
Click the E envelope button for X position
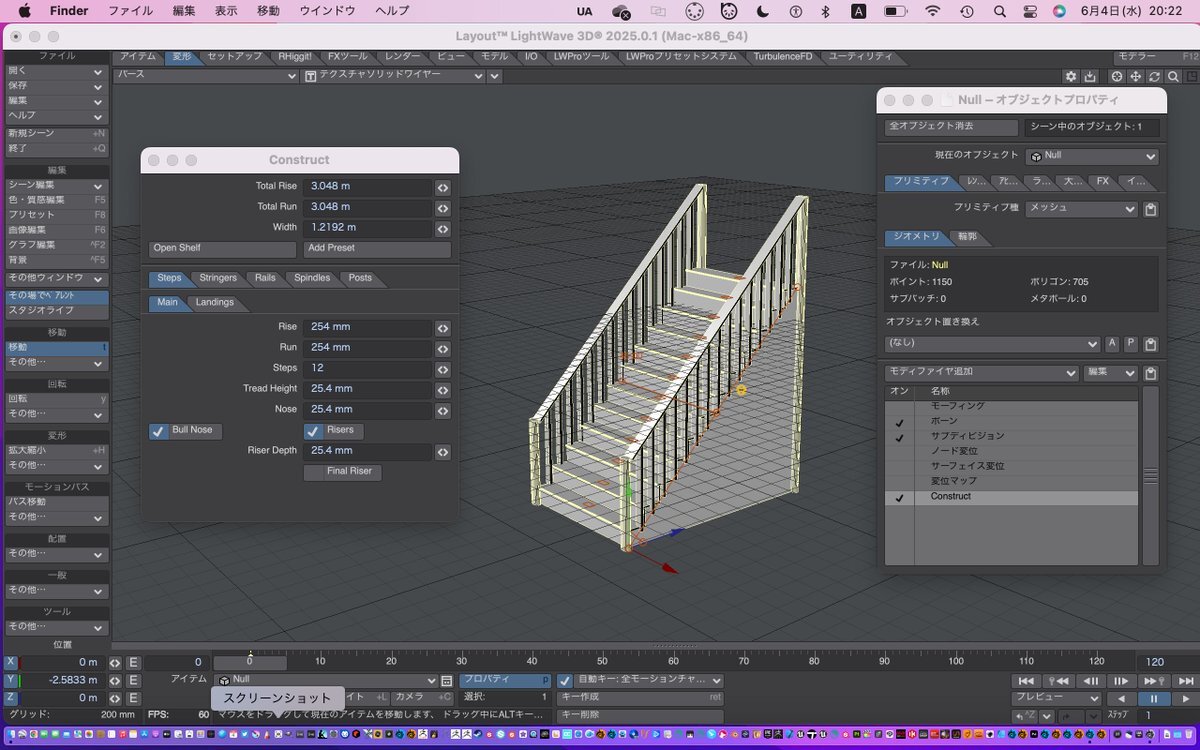[x=133, y=662]
